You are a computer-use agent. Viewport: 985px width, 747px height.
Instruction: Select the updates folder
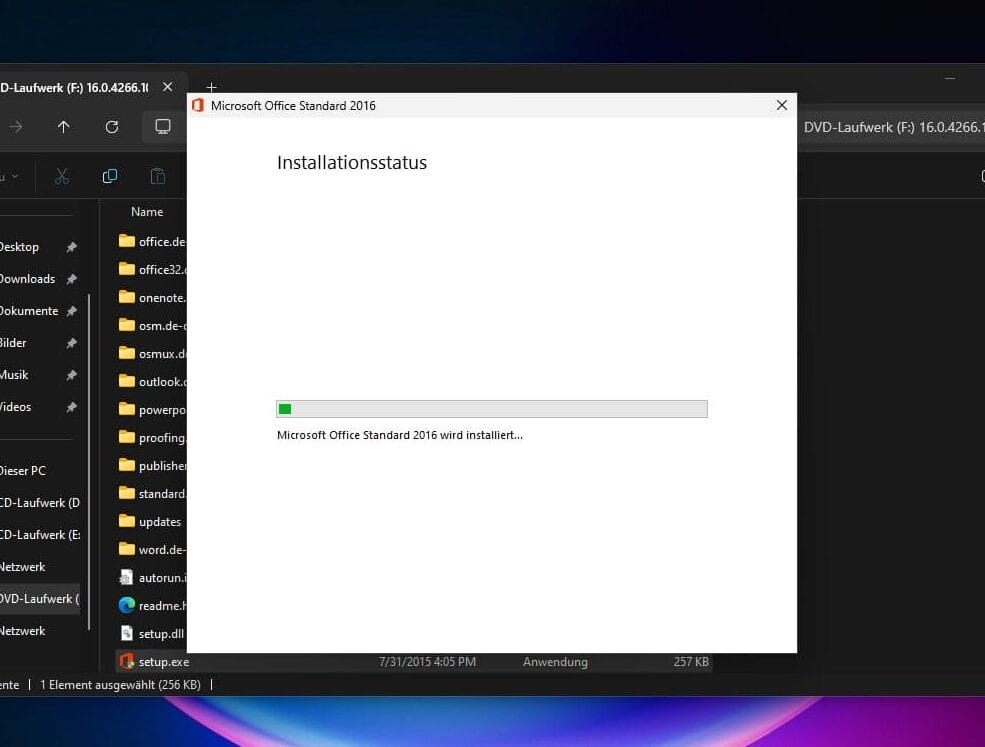point(159,522)
